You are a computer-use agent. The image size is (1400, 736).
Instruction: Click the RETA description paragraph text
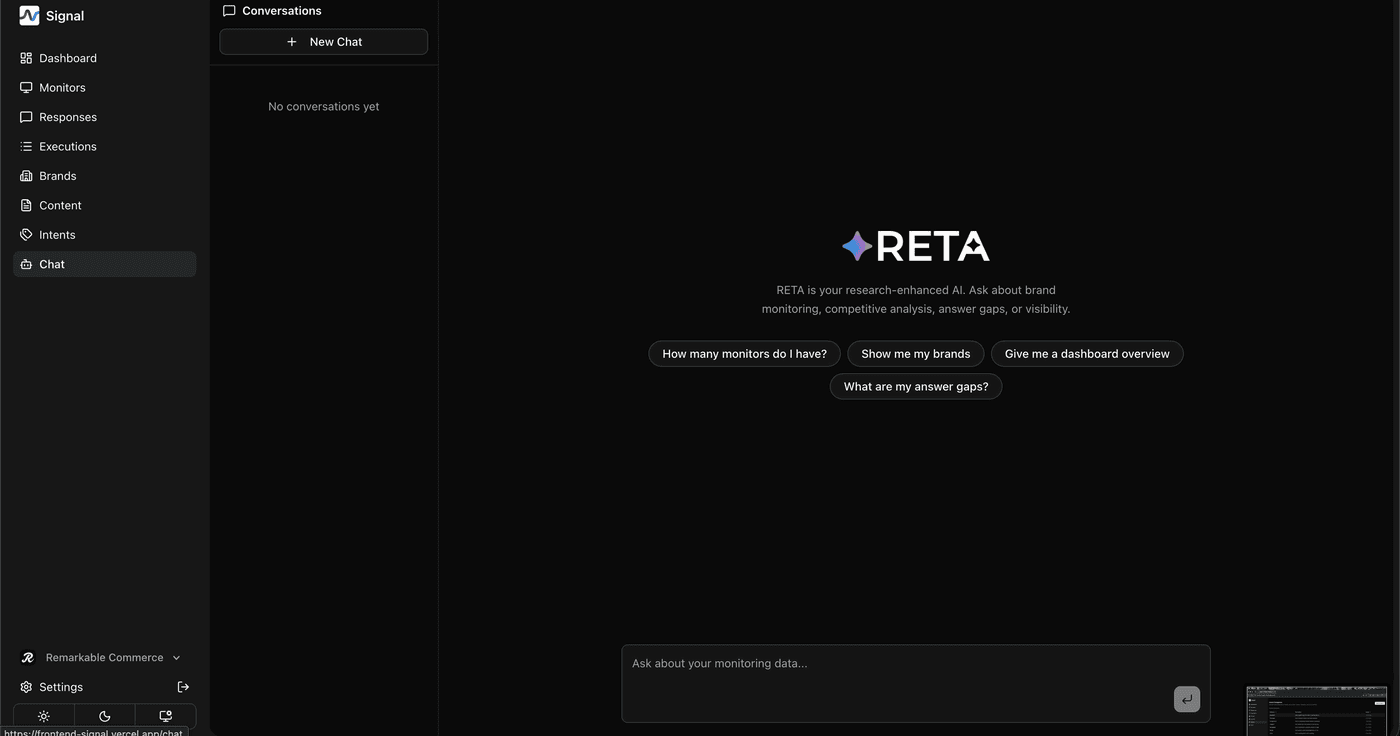pyautogui.click(x=916, y=300)
